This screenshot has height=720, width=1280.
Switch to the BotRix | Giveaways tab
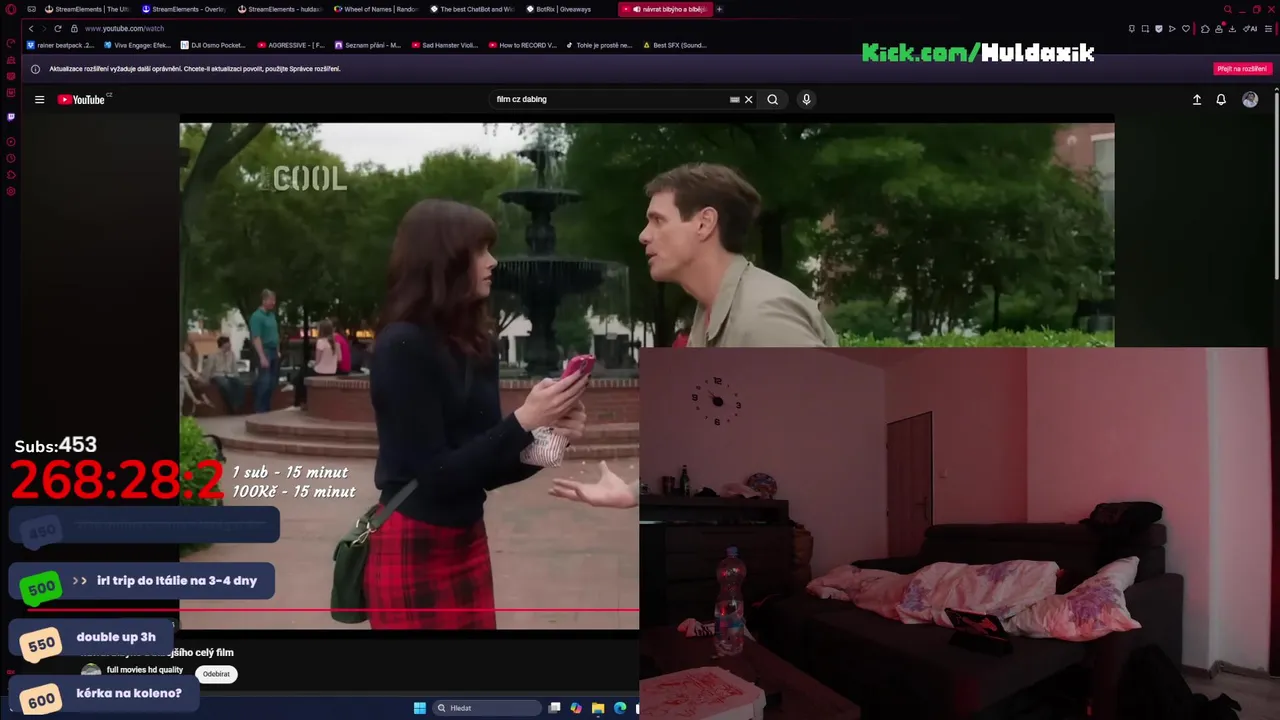567,9
